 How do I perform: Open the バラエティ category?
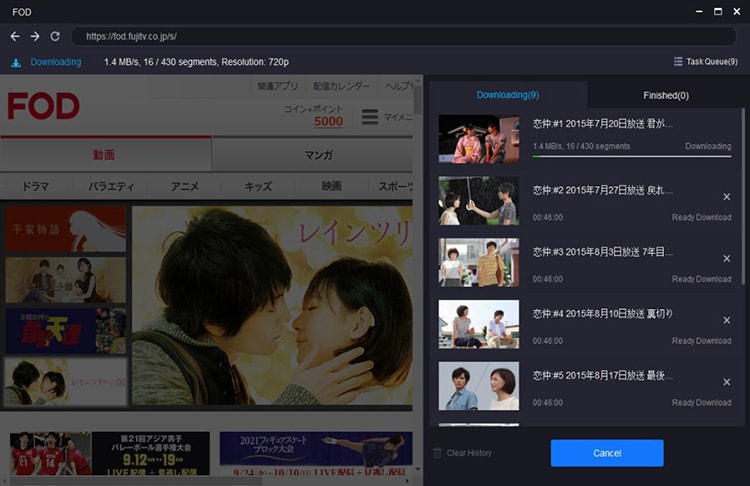pos(110,186)
